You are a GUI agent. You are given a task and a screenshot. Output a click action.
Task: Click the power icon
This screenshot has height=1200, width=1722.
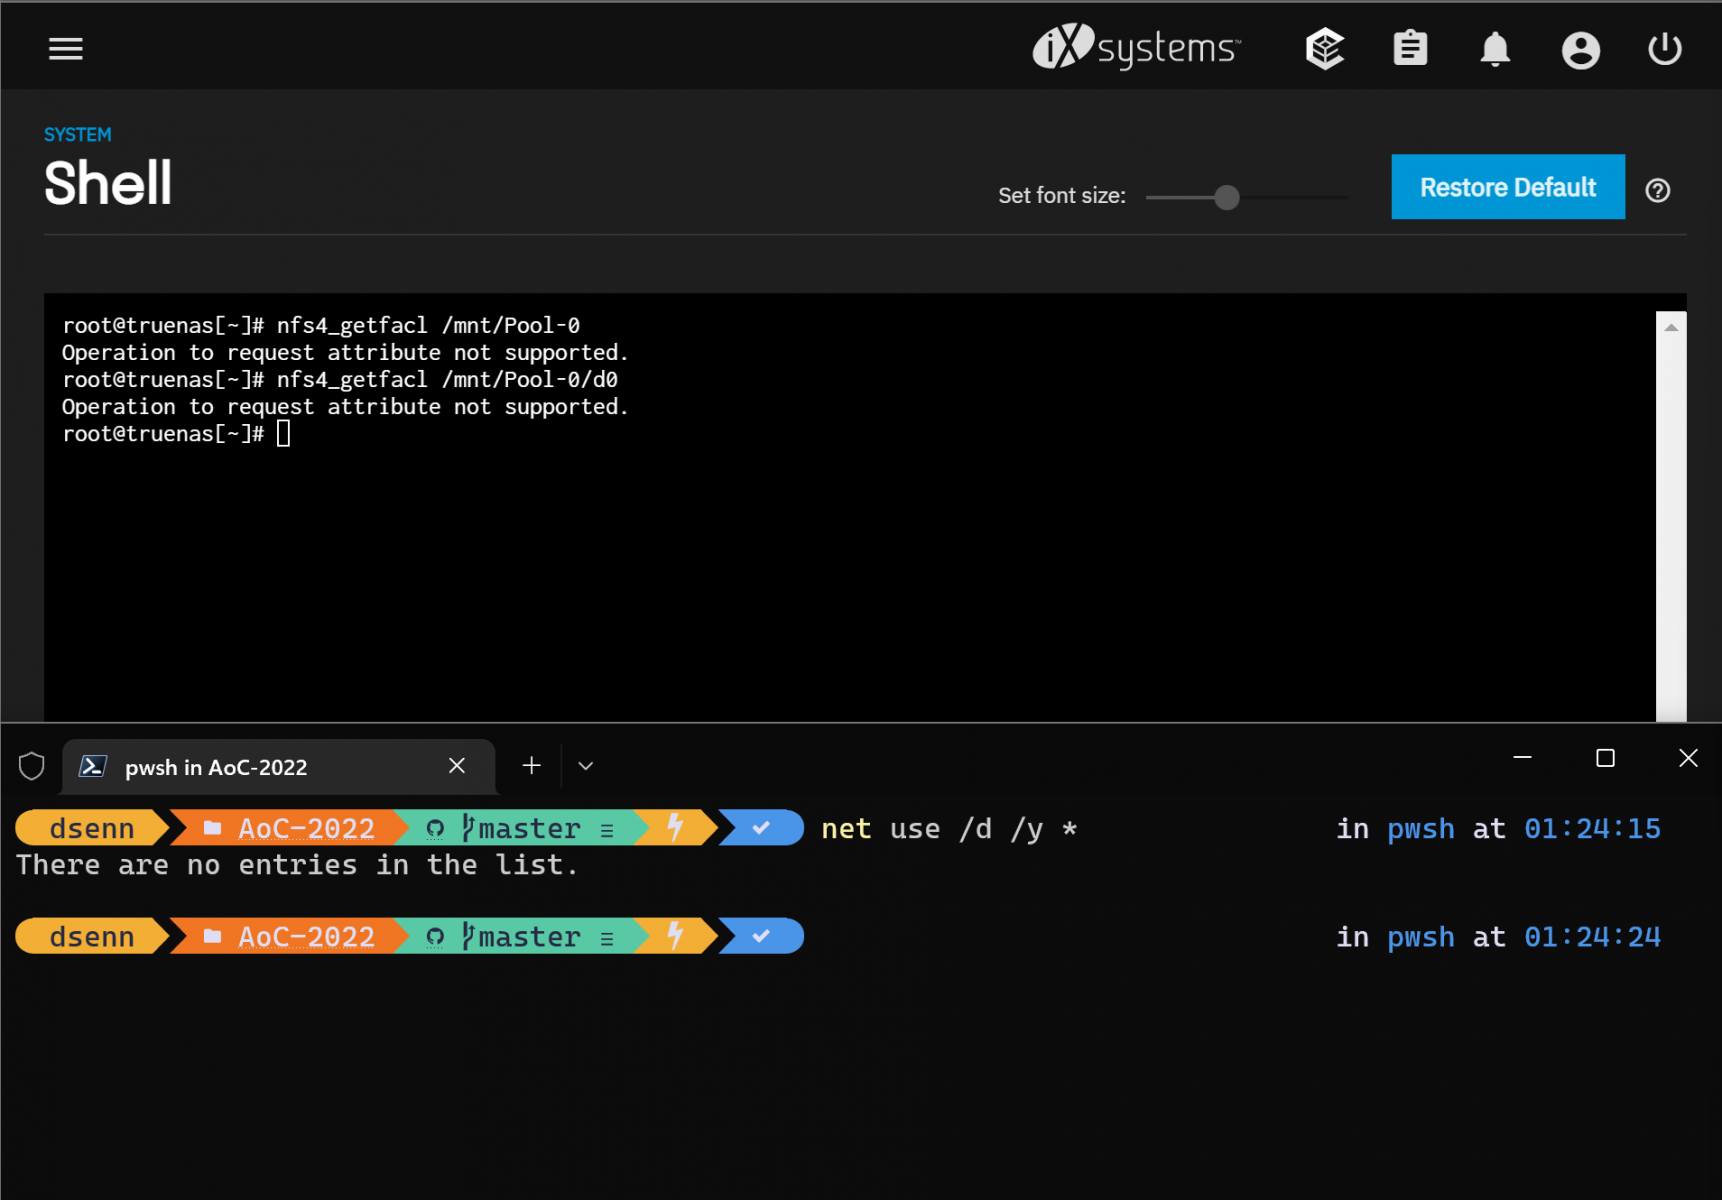1664,48
